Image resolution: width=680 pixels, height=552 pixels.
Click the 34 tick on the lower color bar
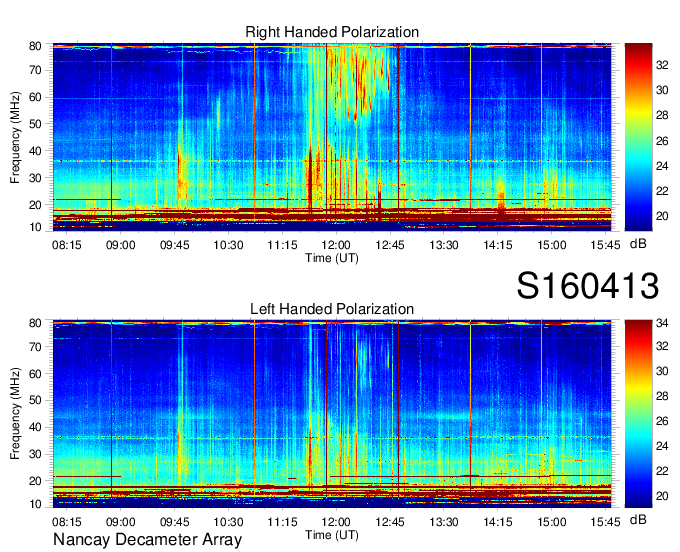(x=662, y=323)
